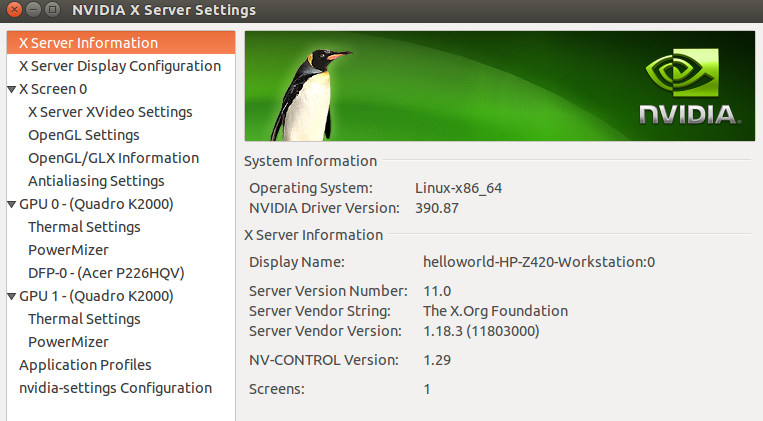The height and width of the screenshot is (421, 763).
Task: Click driver version value 390.87
Action: coord(437,208)
